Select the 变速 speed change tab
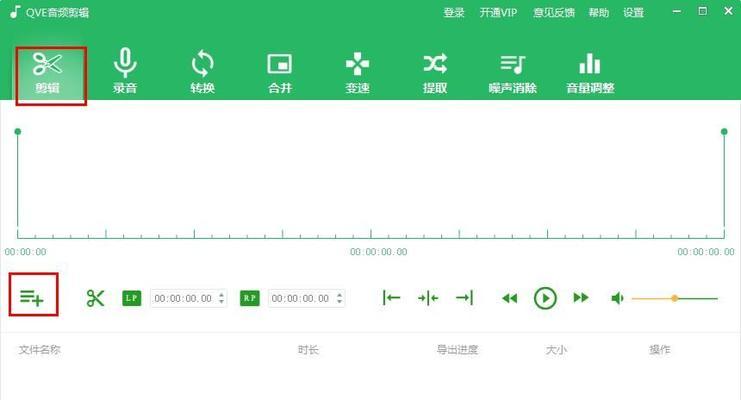 click(357, 72)
